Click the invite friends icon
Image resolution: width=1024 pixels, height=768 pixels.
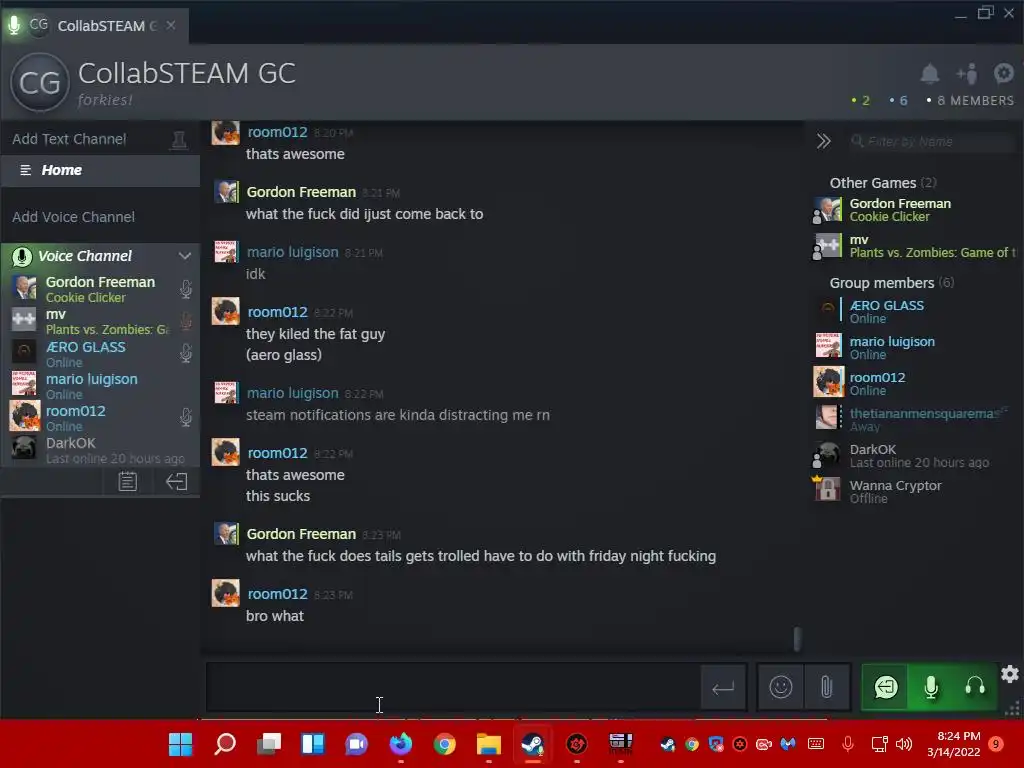[x=967, y=74]
